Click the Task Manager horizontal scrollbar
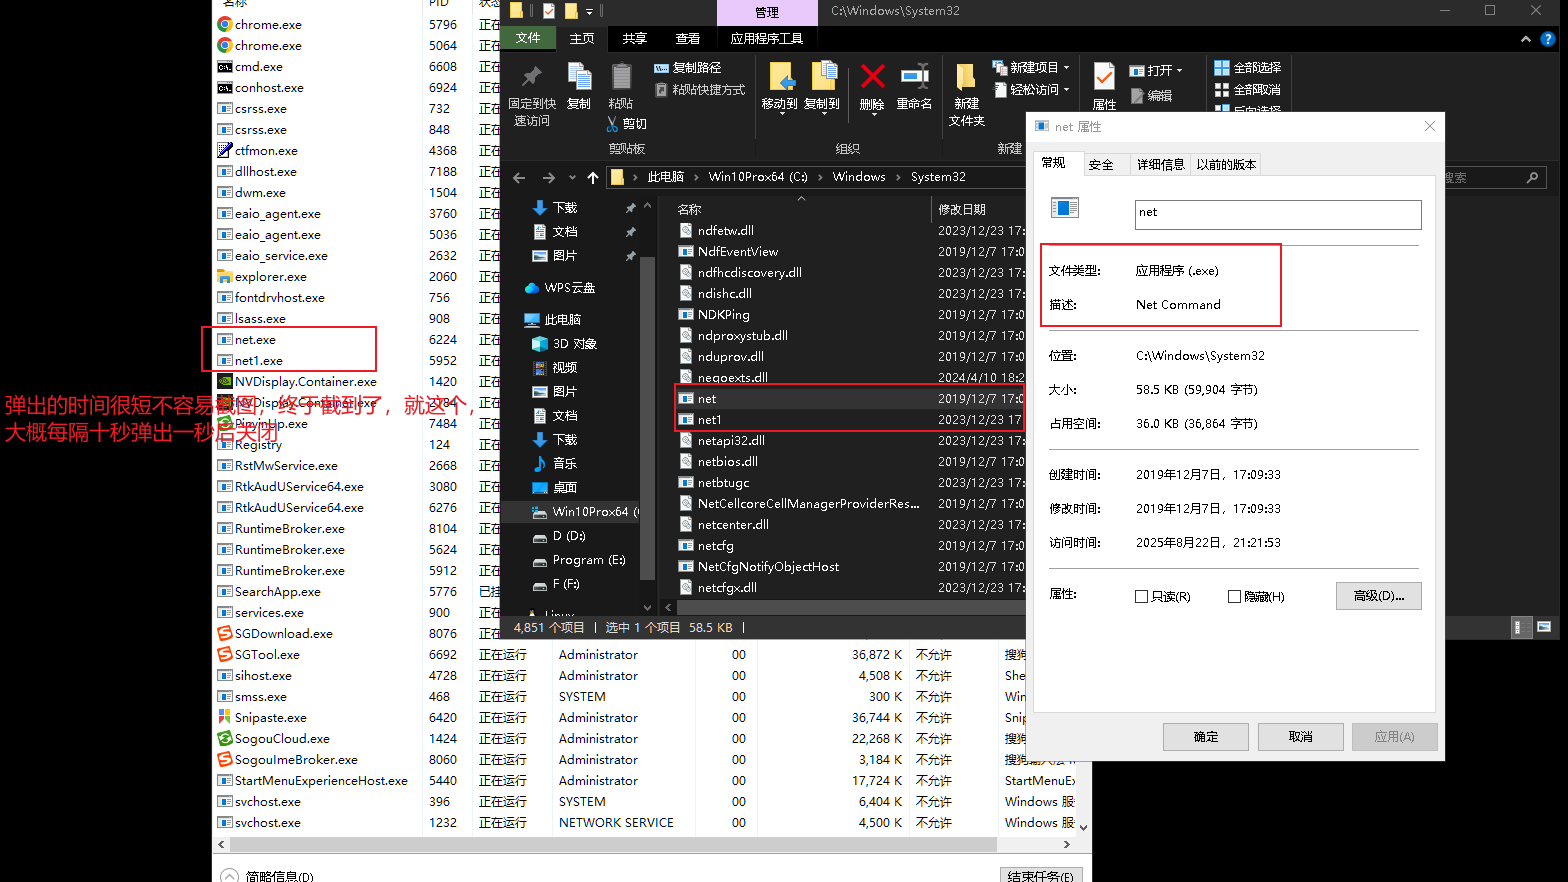Screen dimensions: 1568x882 tap(613, 845)
